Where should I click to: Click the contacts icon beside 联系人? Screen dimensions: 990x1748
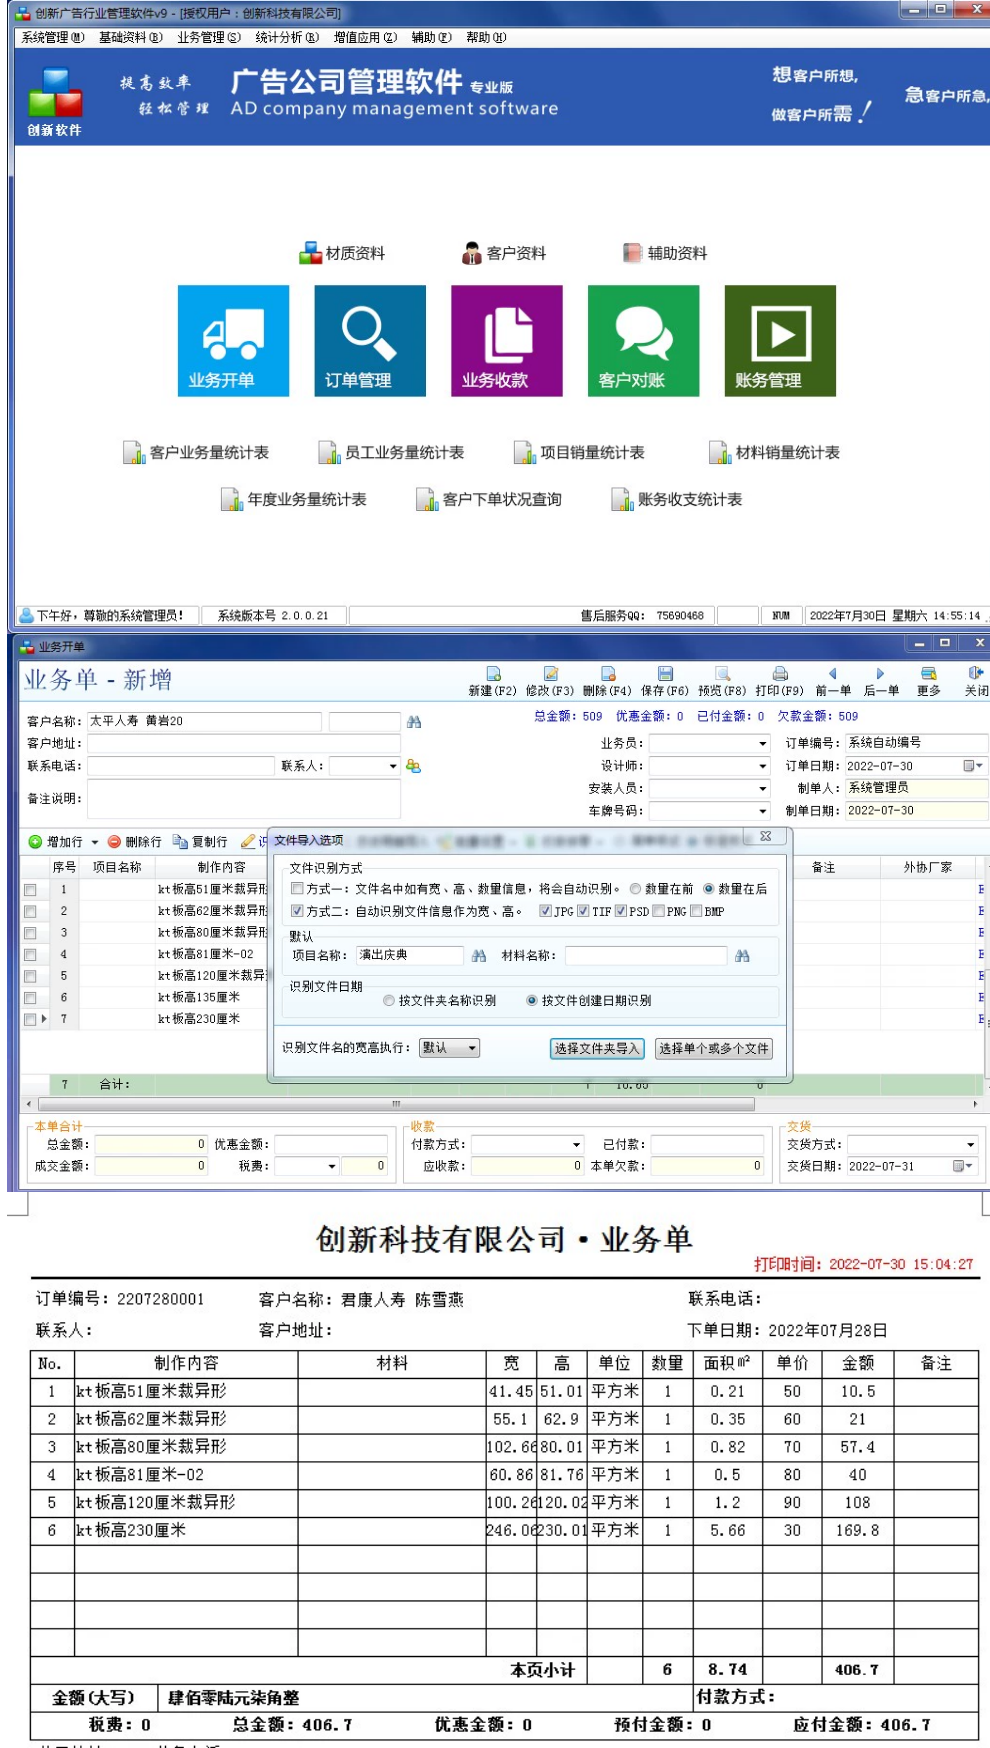[413, 766]
